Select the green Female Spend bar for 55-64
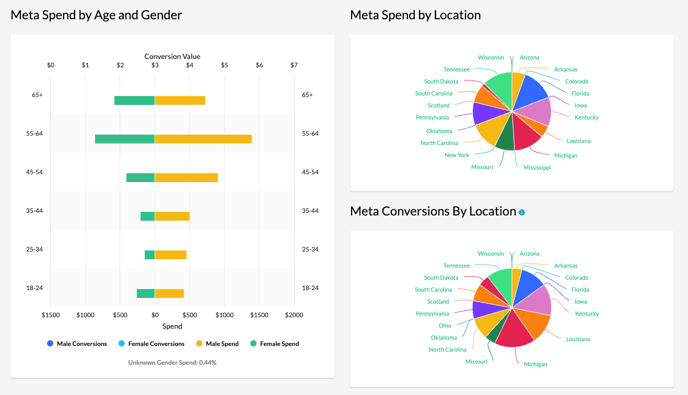688x395 pixels. (125, 139)
